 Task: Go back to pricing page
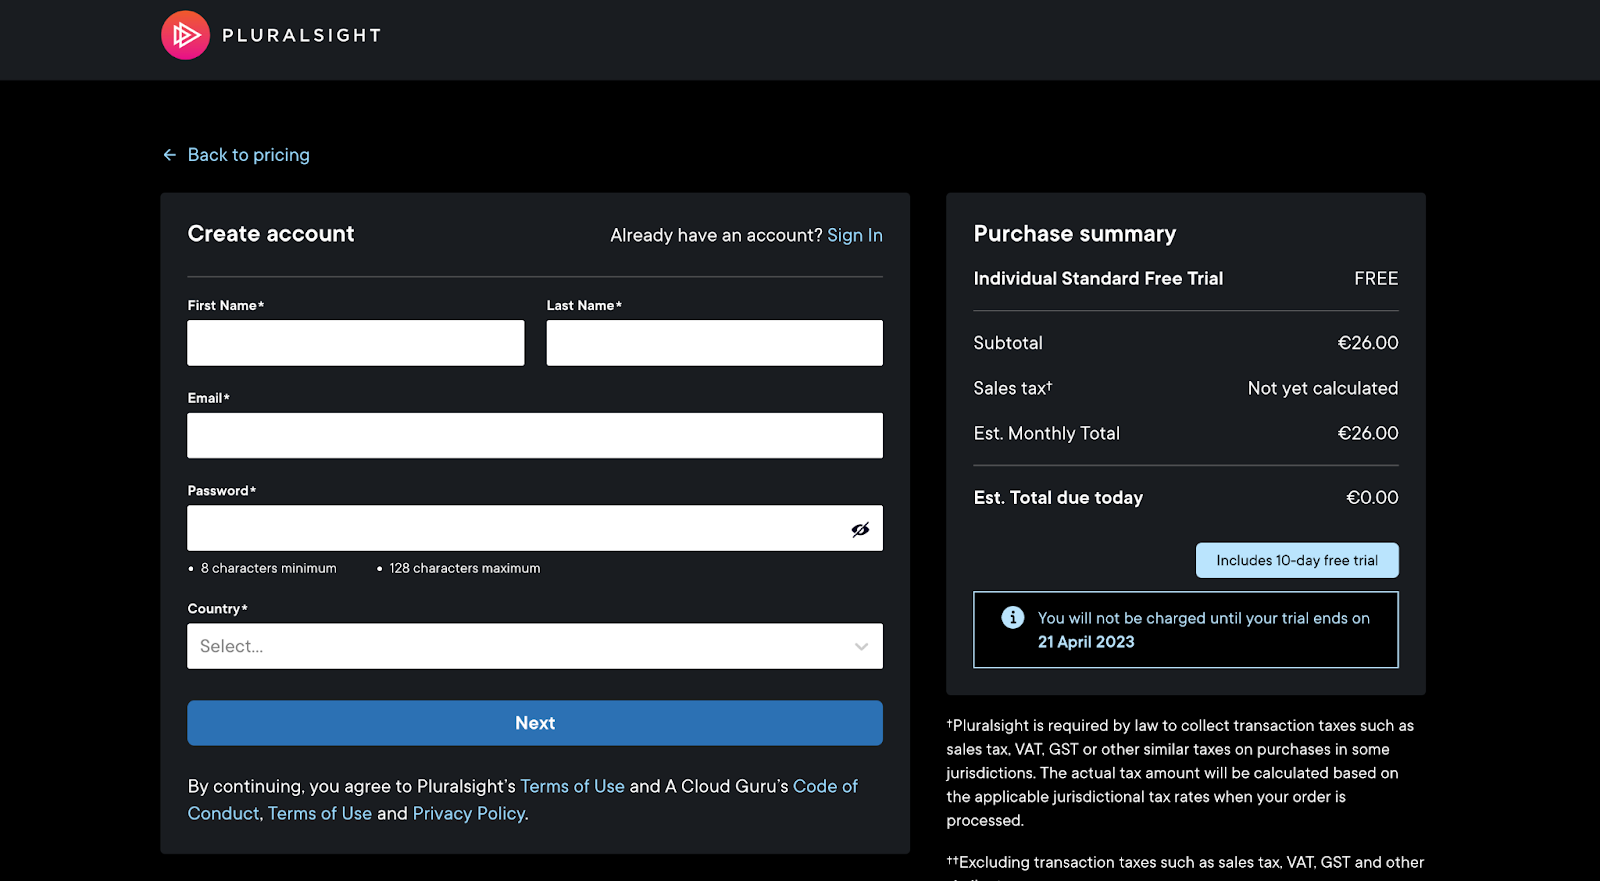tap(249, 155)
